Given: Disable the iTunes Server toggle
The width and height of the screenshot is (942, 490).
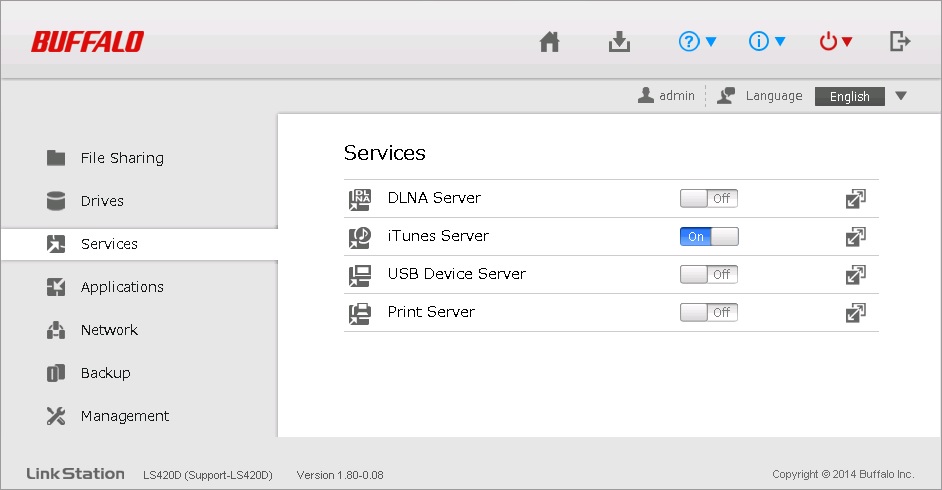Looking at the screenshot, I should click(709, 237).
